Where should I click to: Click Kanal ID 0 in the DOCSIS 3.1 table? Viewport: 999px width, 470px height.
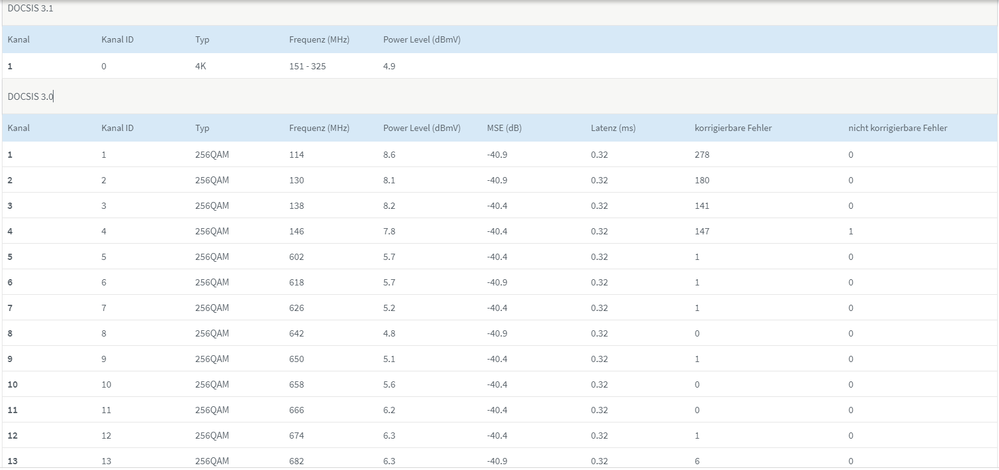(104, 66)
